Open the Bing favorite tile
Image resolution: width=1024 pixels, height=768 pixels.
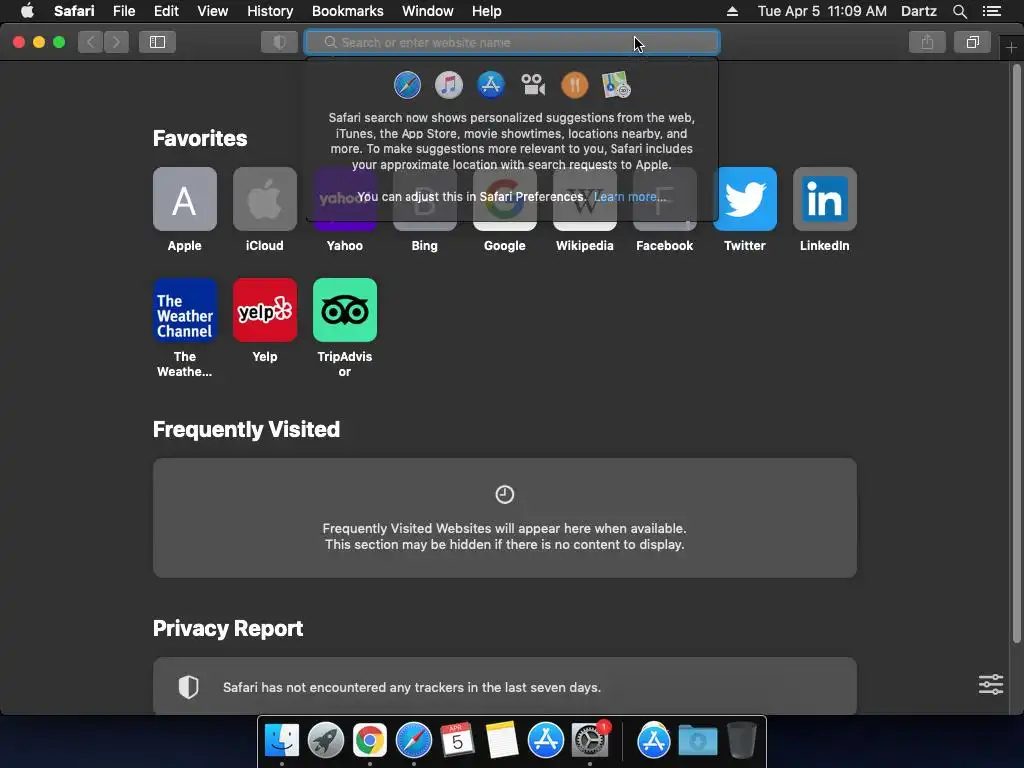[424, 199]
